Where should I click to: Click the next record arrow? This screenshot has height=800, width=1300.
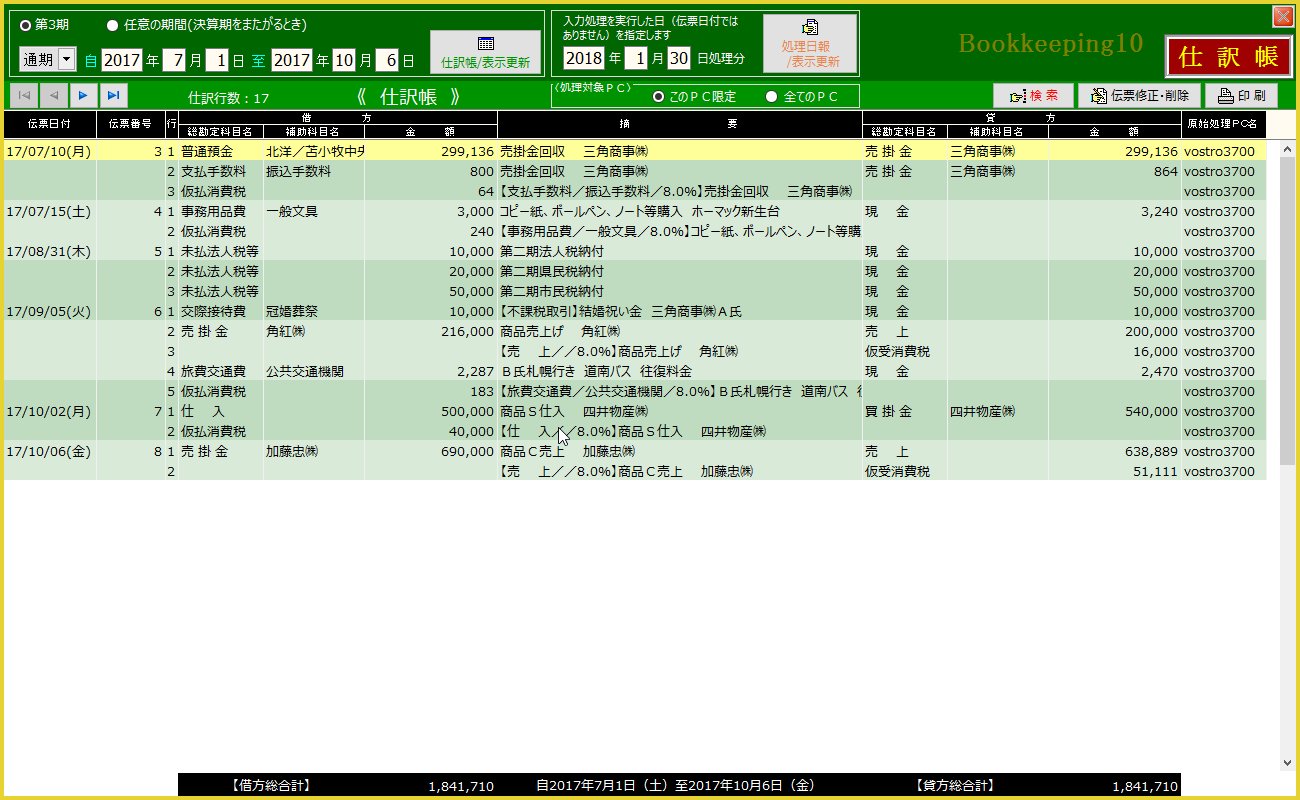click(83, 95)
